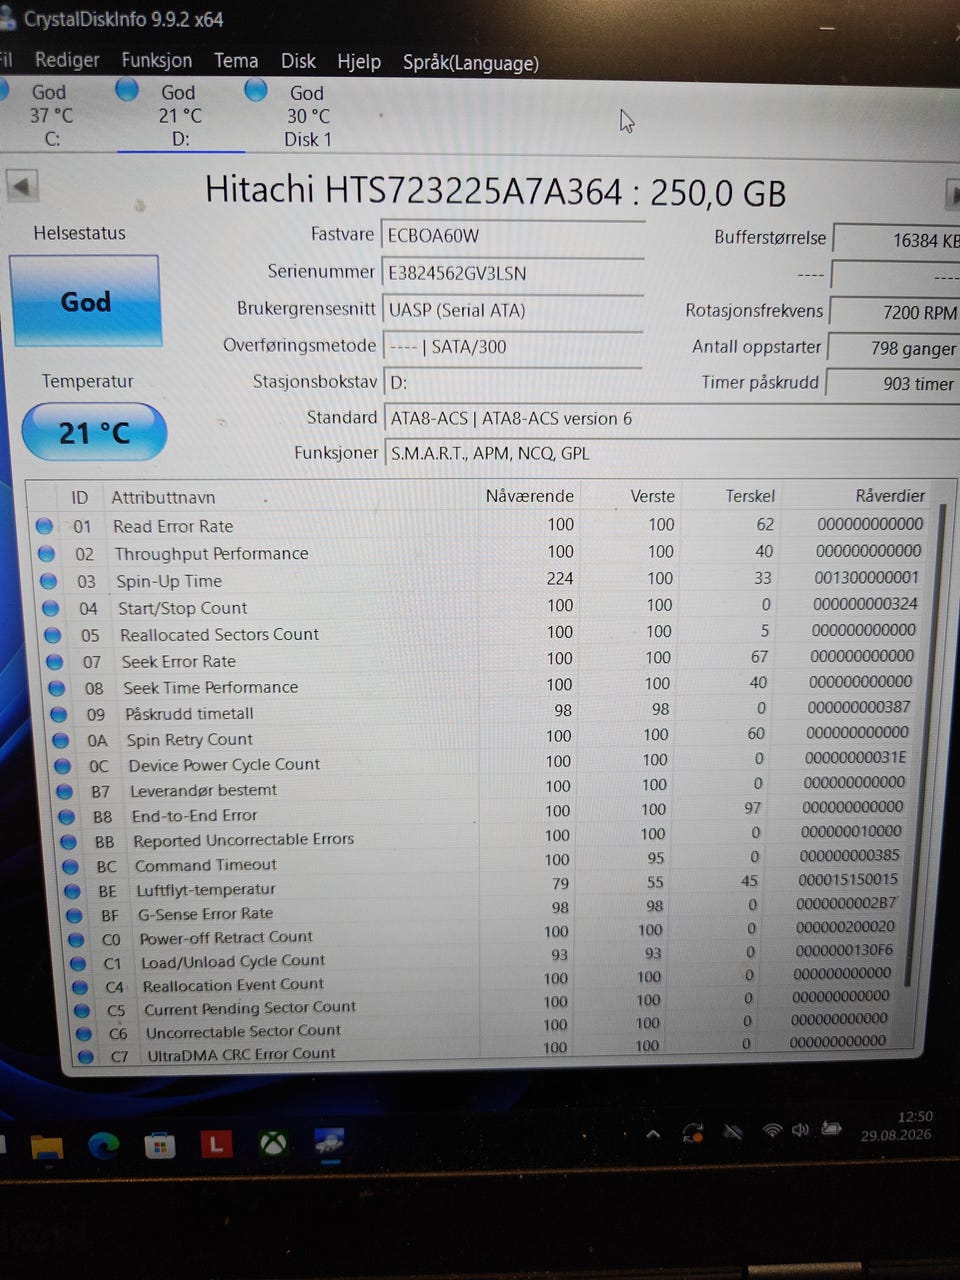The width and height of the screenshot is (960, 1280).
Task: Launch Microsoft Edge from the taskbar
Action: pyautogui.click(x=104, y=1145)
